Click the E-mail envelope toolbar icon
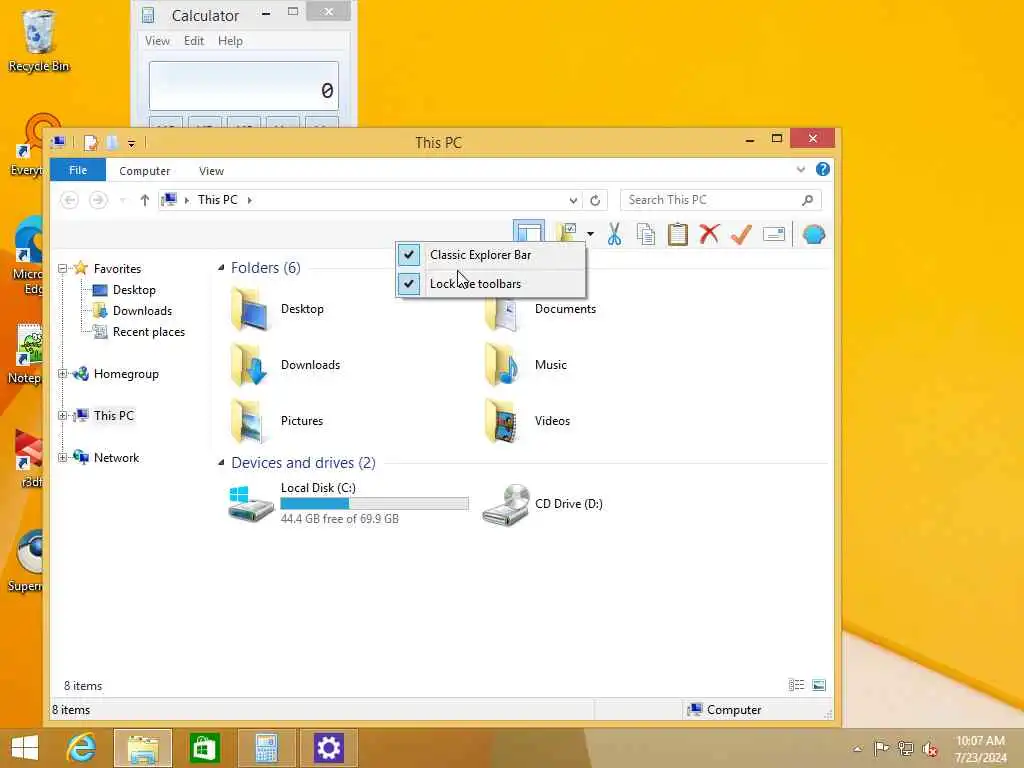The height and width of the screenshot is (768, 1024). tap(773, 234)
